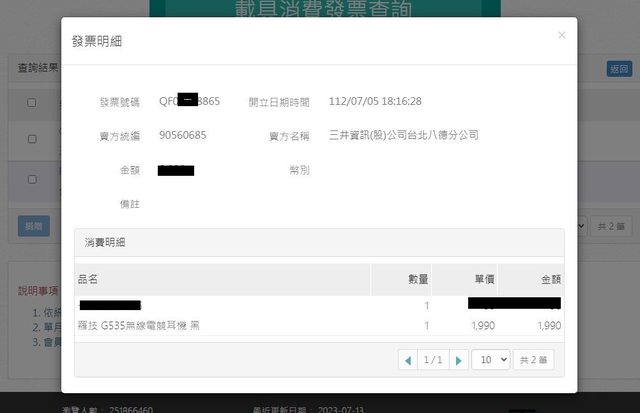This screenshot has height=413, width=640.
Task: Sort by the 品名 column header
Action: point(88,279)
